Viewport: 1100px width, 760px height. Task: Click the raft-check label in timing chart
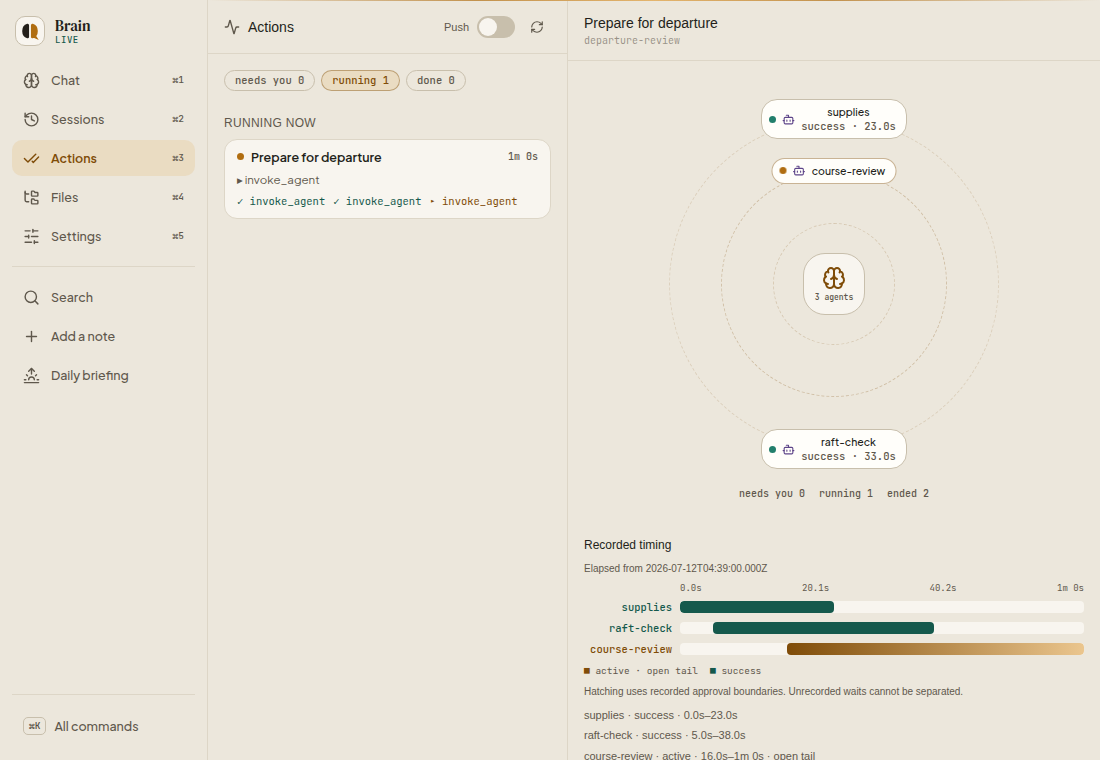pos(640,628)
